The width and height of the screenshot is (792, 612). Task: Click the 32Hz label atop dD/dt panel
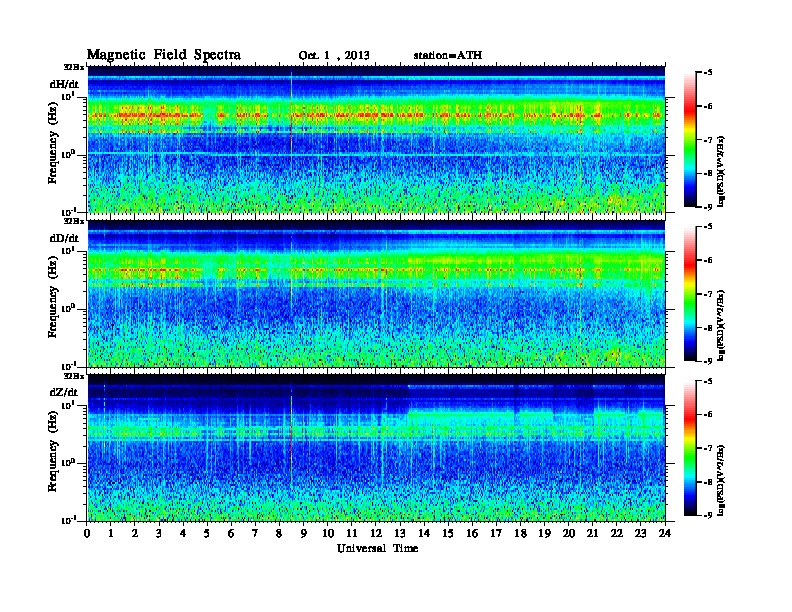pos(73,221)
